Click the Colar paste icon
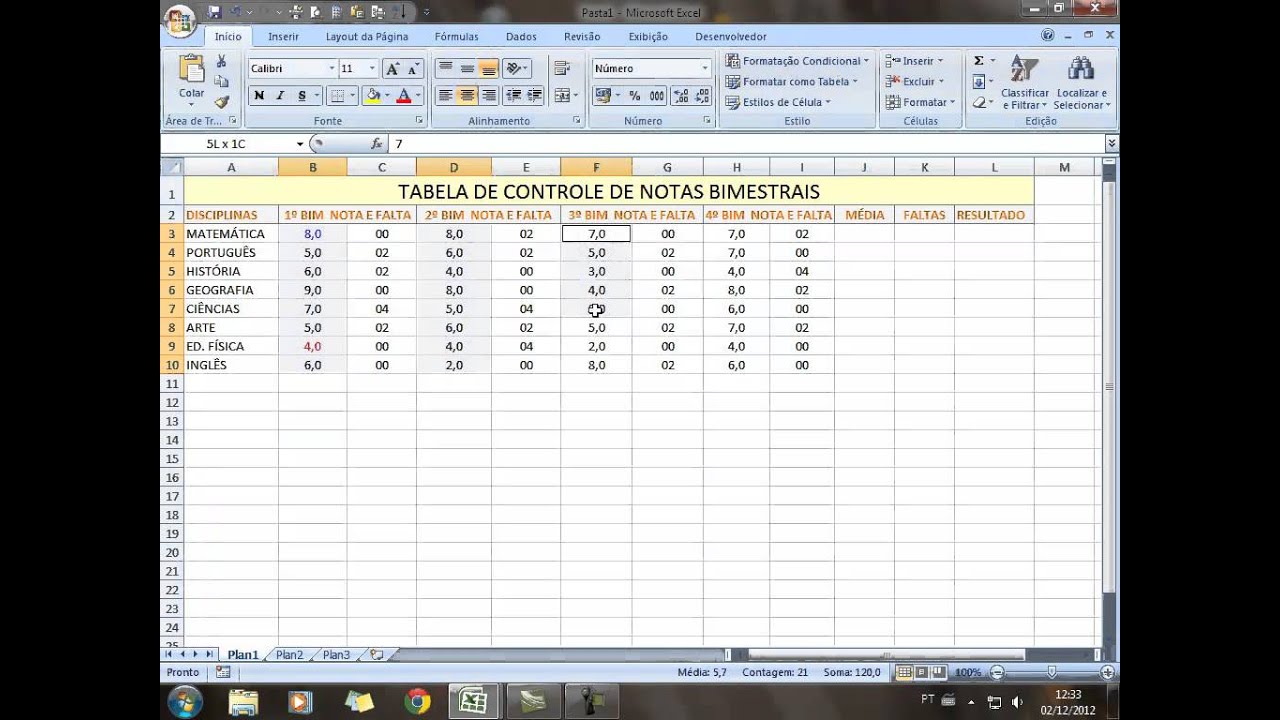Screen dimensions: 1280x720 pos(191,70)
